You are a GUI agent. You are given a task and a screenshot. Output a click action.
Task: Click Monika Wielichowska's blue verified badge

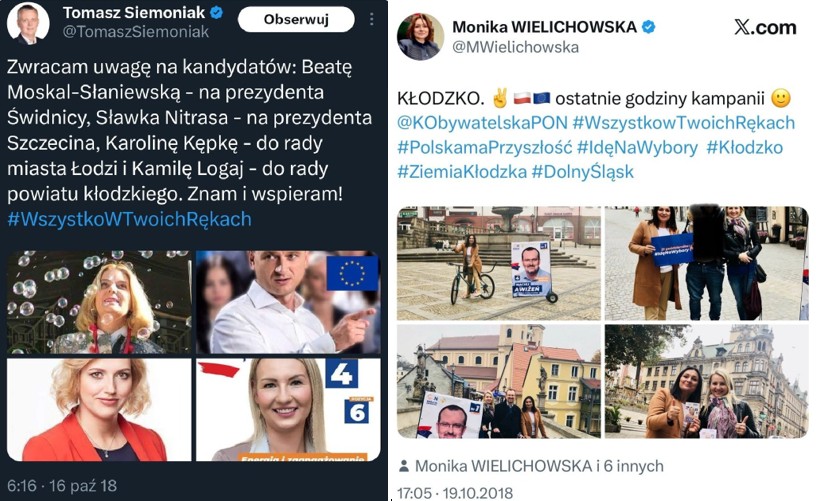648,27
